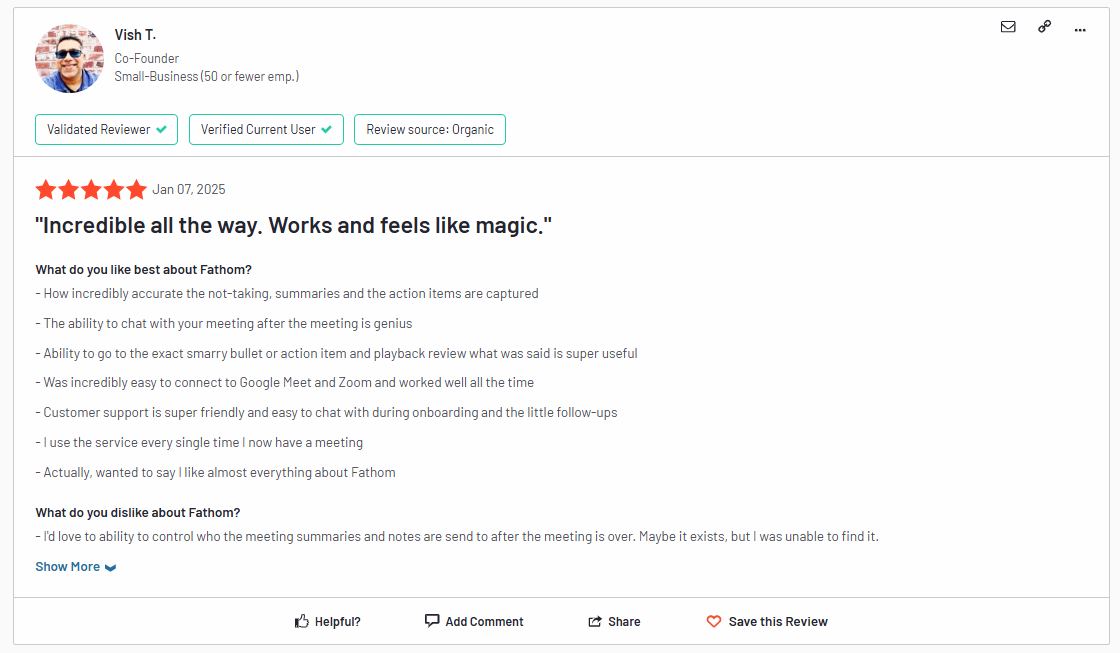Click the first rating star
Viewport: 1120px width, 653px height.
[x=46, y=189]
